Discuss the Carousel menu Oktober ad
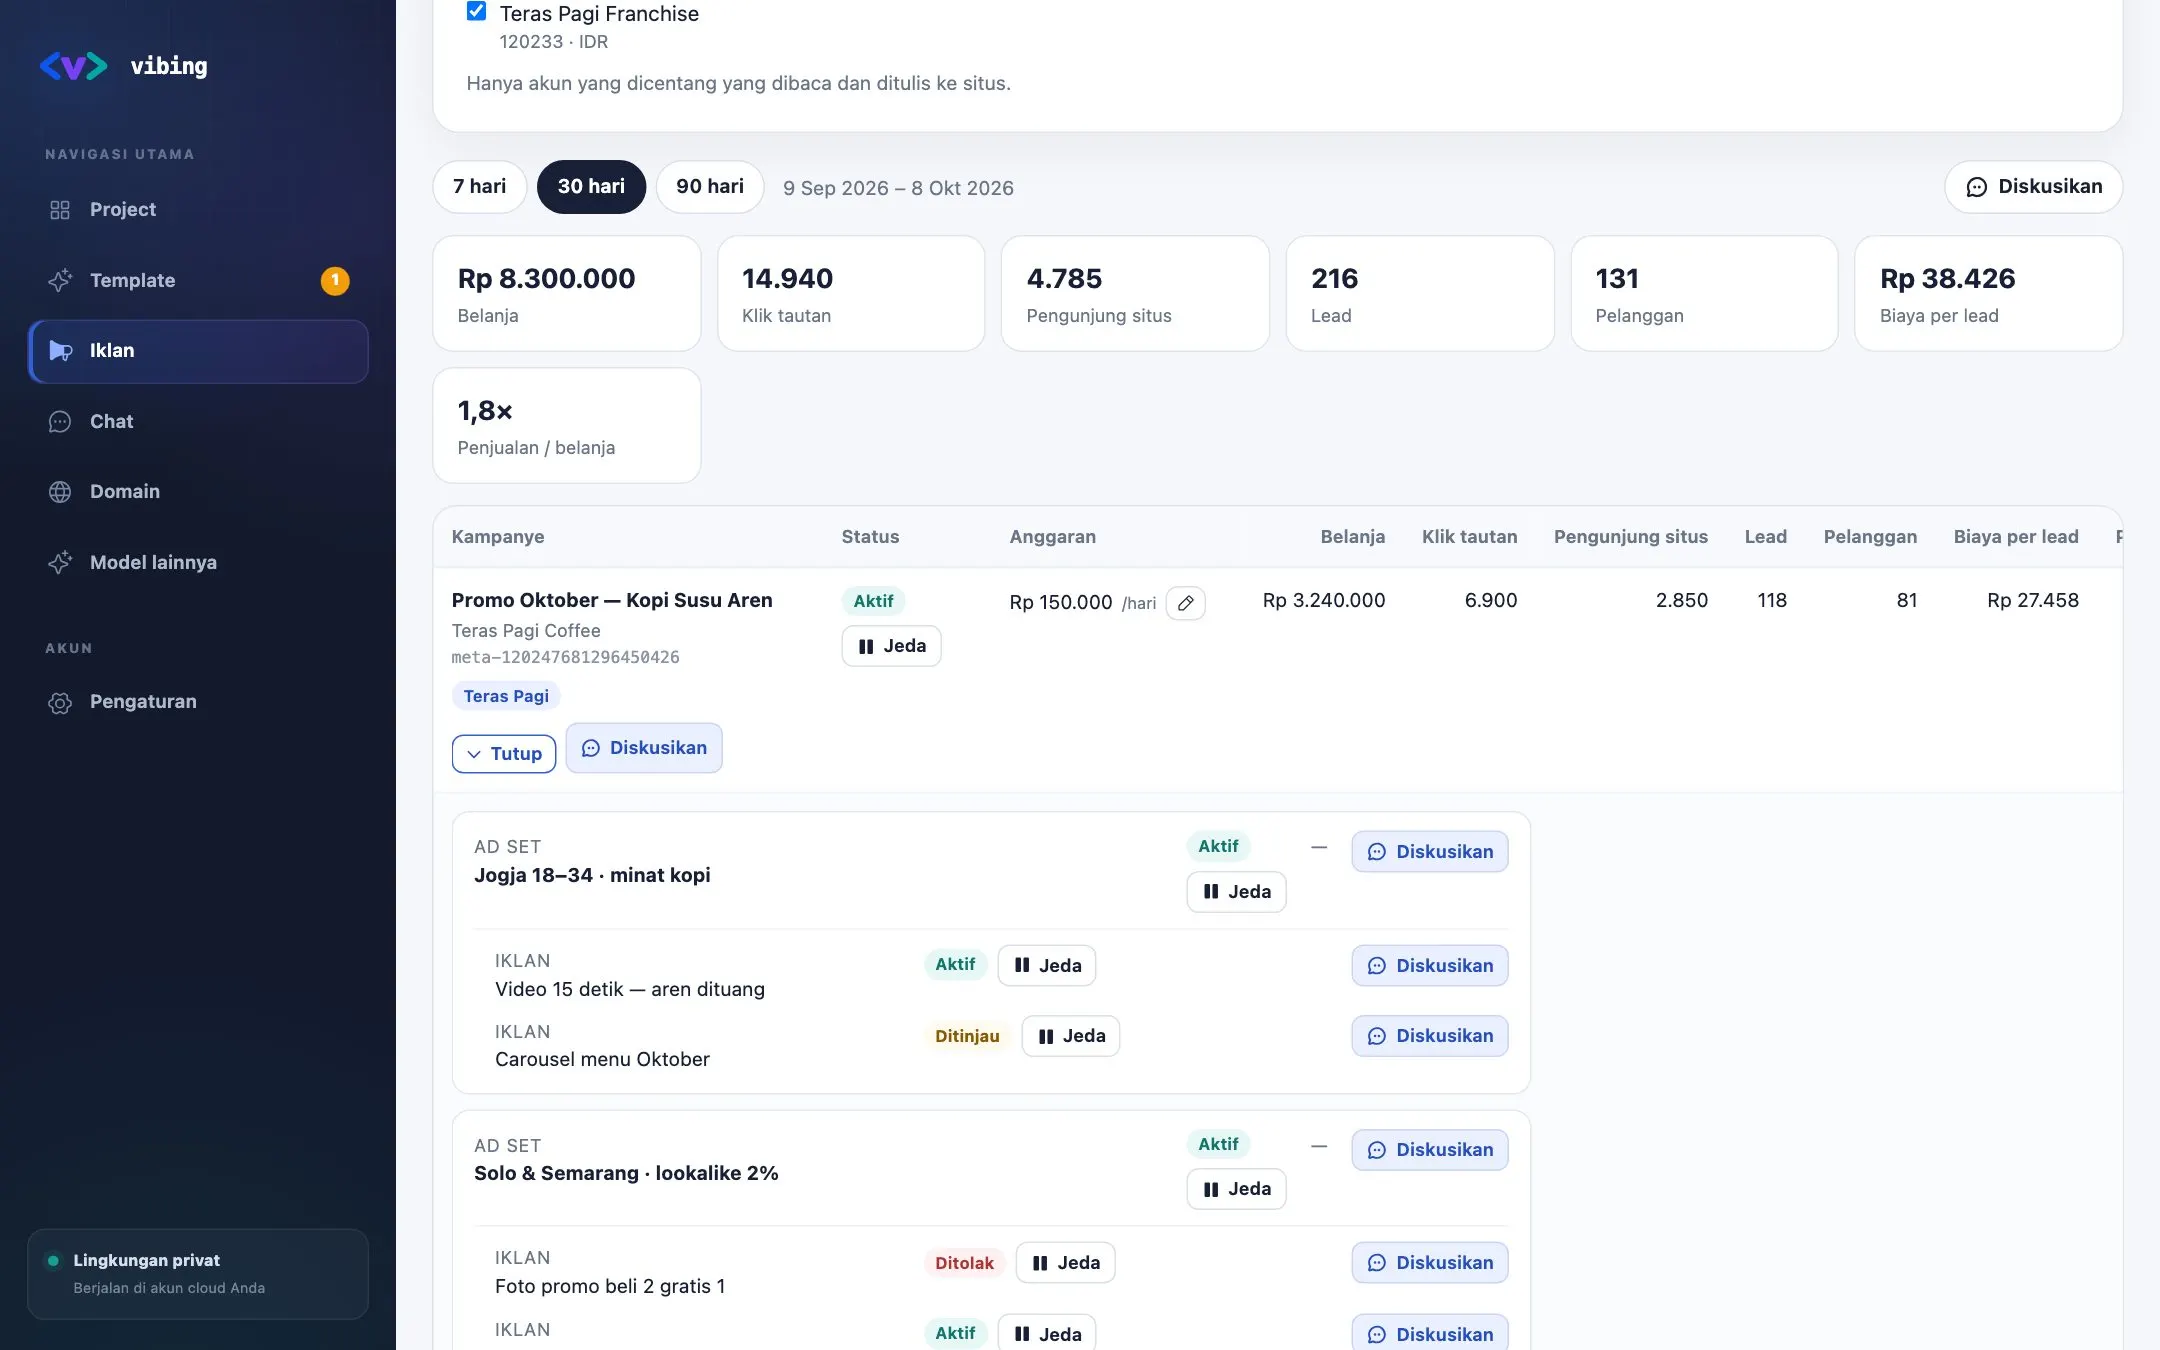 pos(1430,1036)
